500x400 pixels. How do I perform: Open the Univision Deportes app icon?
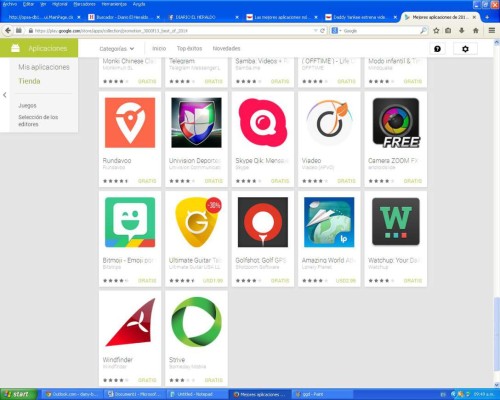196,123
